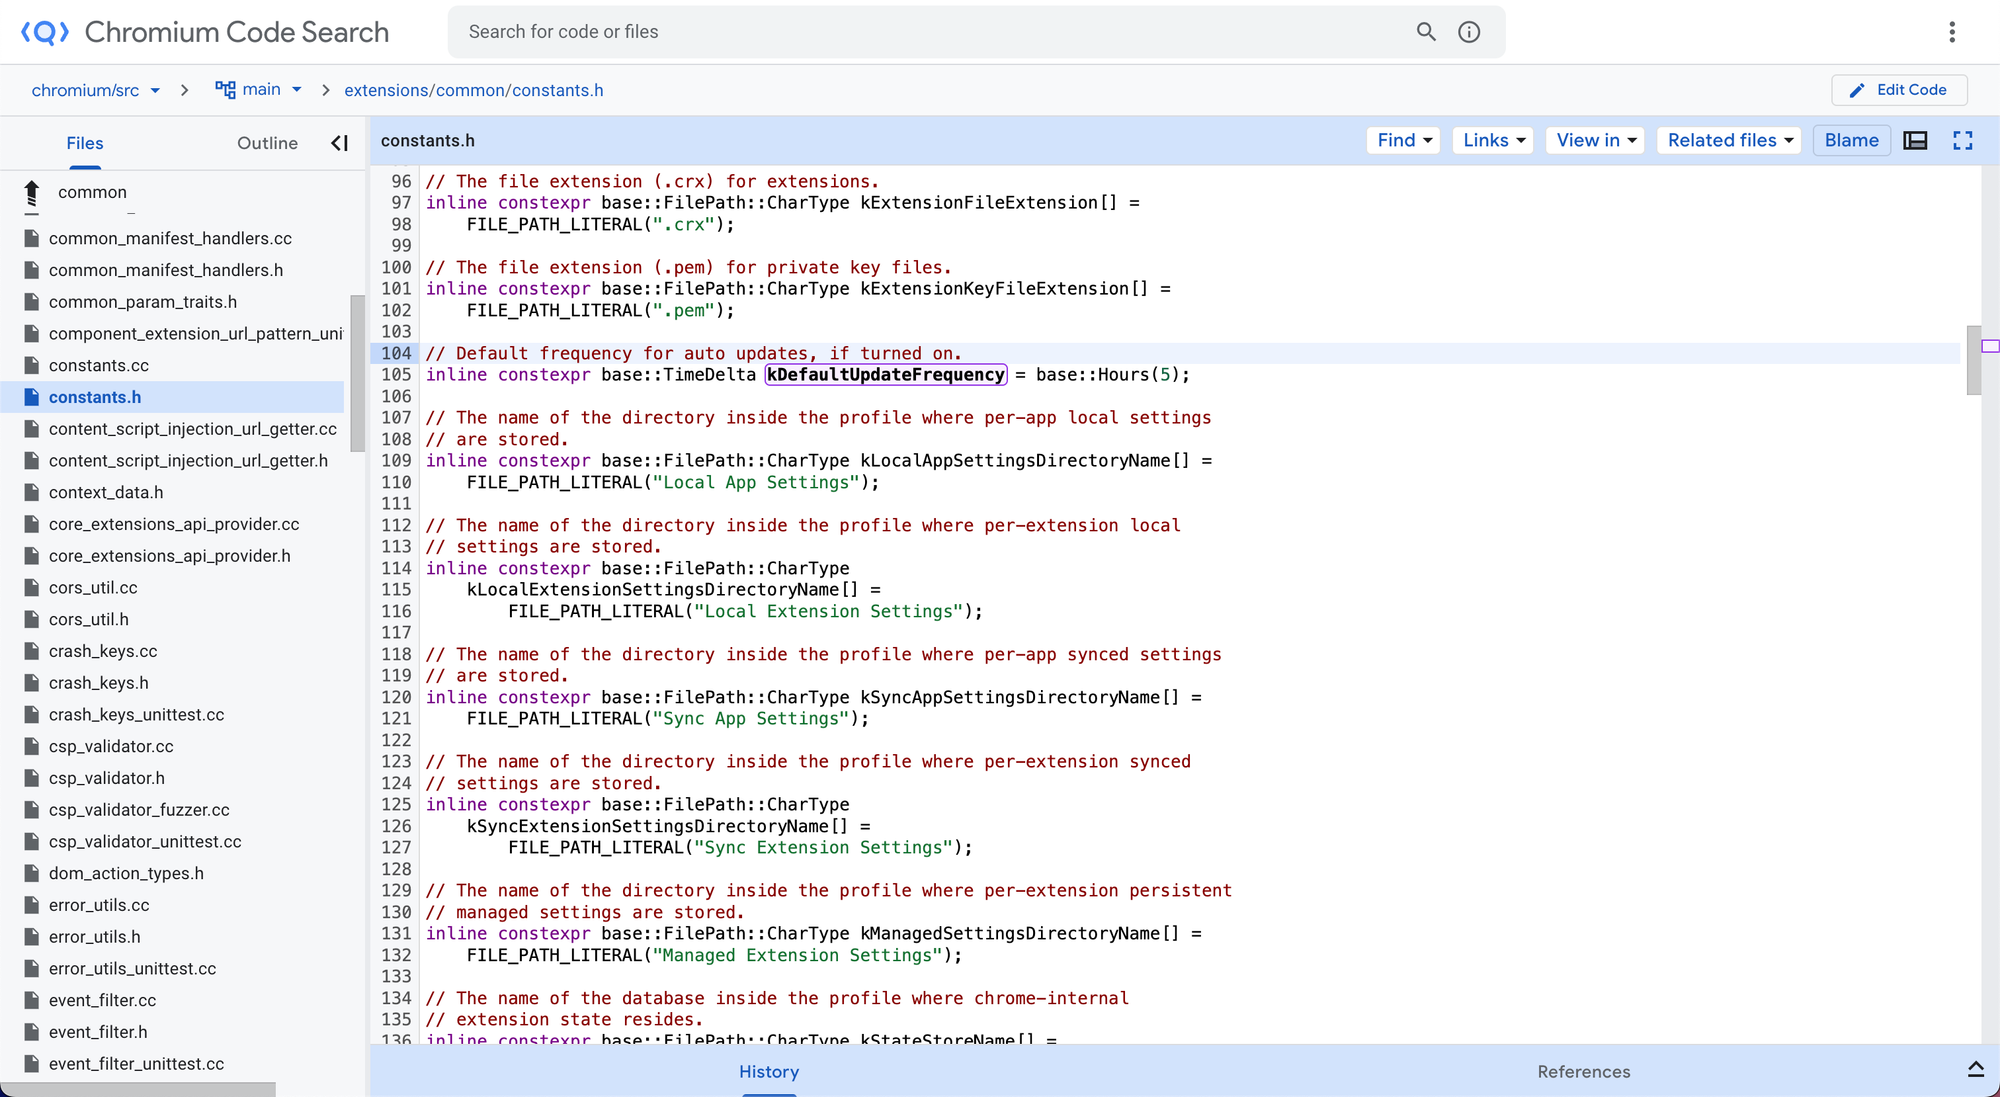Click the search magnifier icon
The width and height of the screenshot is (2000, 1097).
[x=1426, y=32]
